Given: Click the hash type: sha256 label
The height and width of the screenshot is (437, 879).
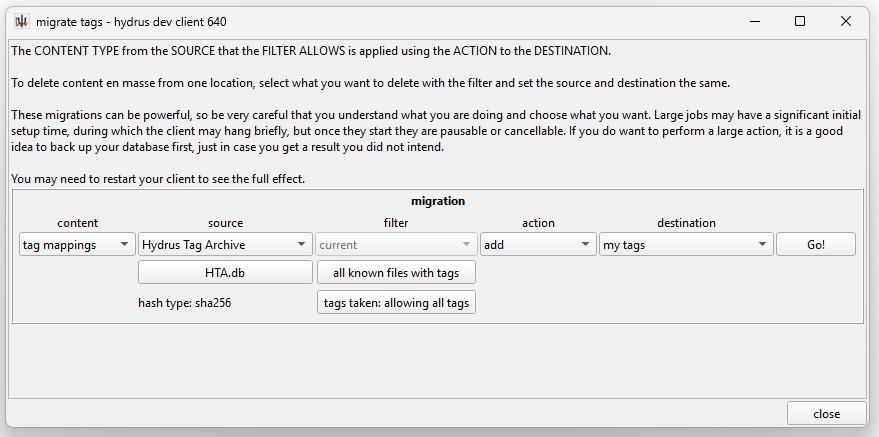Looking at the screenshot, I should [x=186, y=302].
